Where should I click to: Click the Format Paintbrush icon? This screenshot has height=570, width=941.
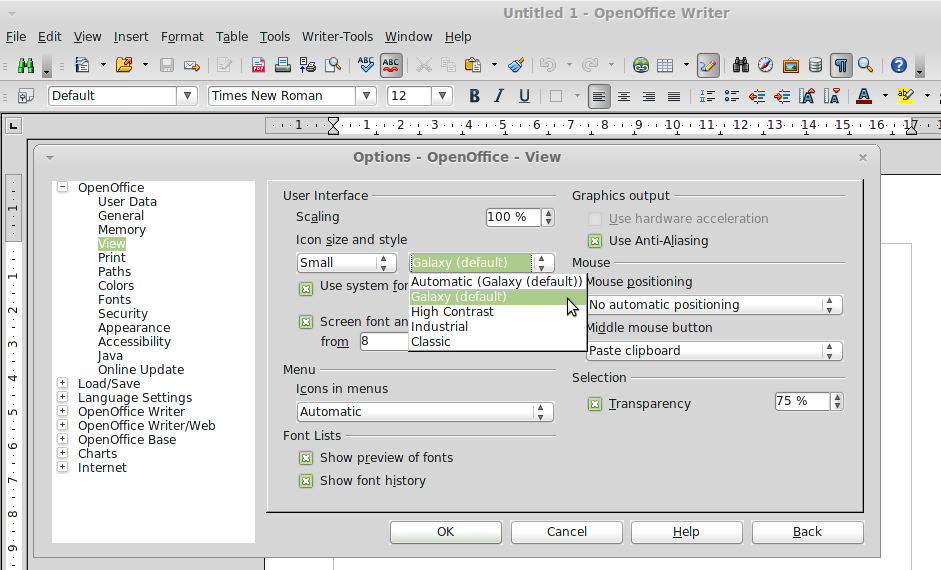pyautogui.click(x=516, y=66)
